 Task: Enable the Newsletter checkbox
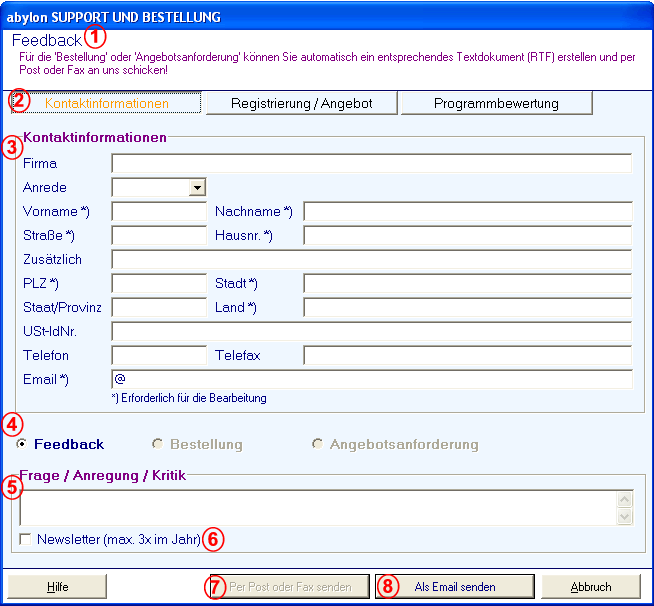25,540
